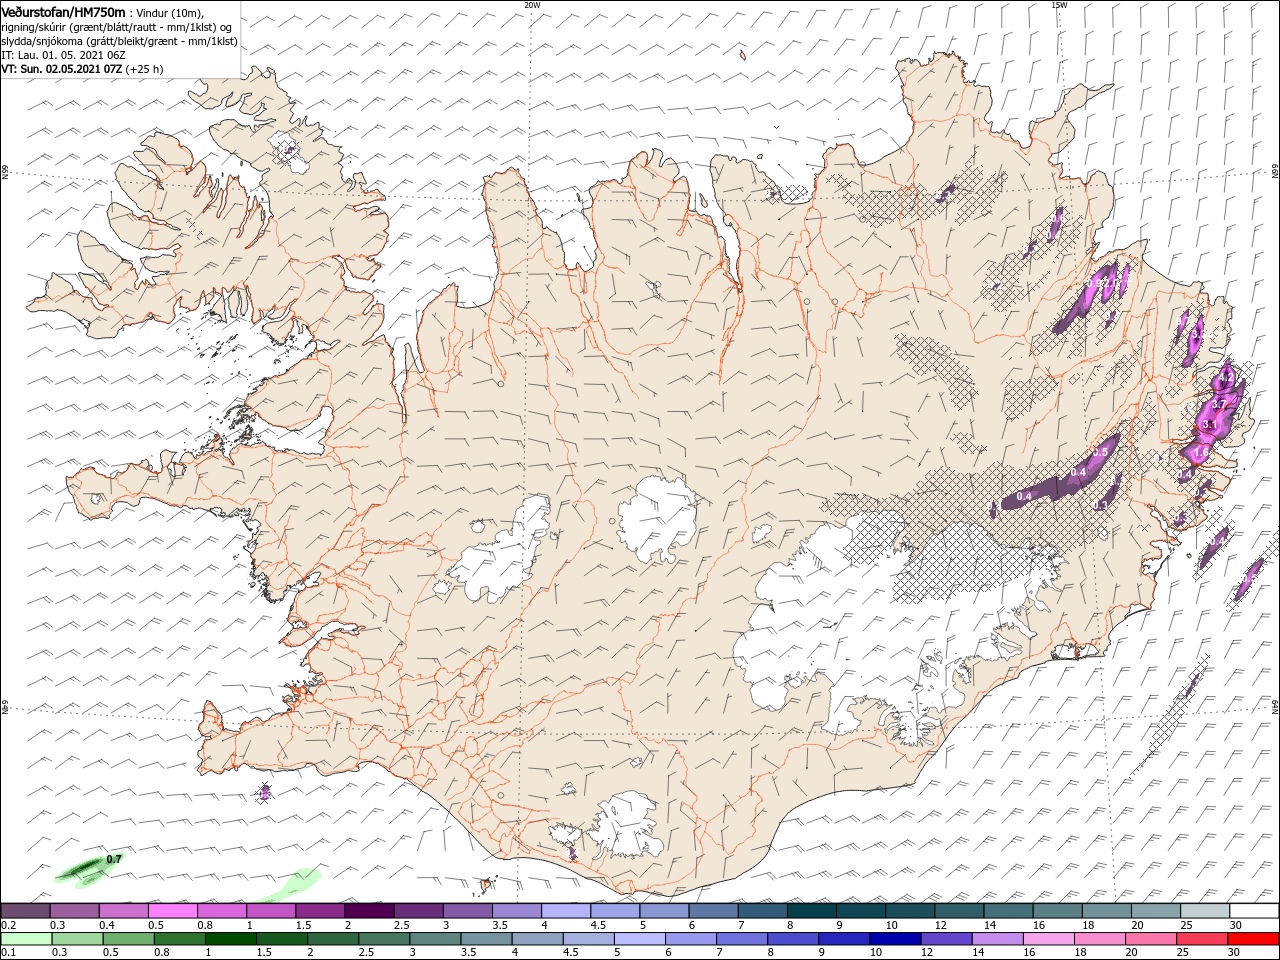This screenshot has width=1280, height=960.
Task: Click the Veðurstofan/HM750m title text
Action: click(63, 12)
